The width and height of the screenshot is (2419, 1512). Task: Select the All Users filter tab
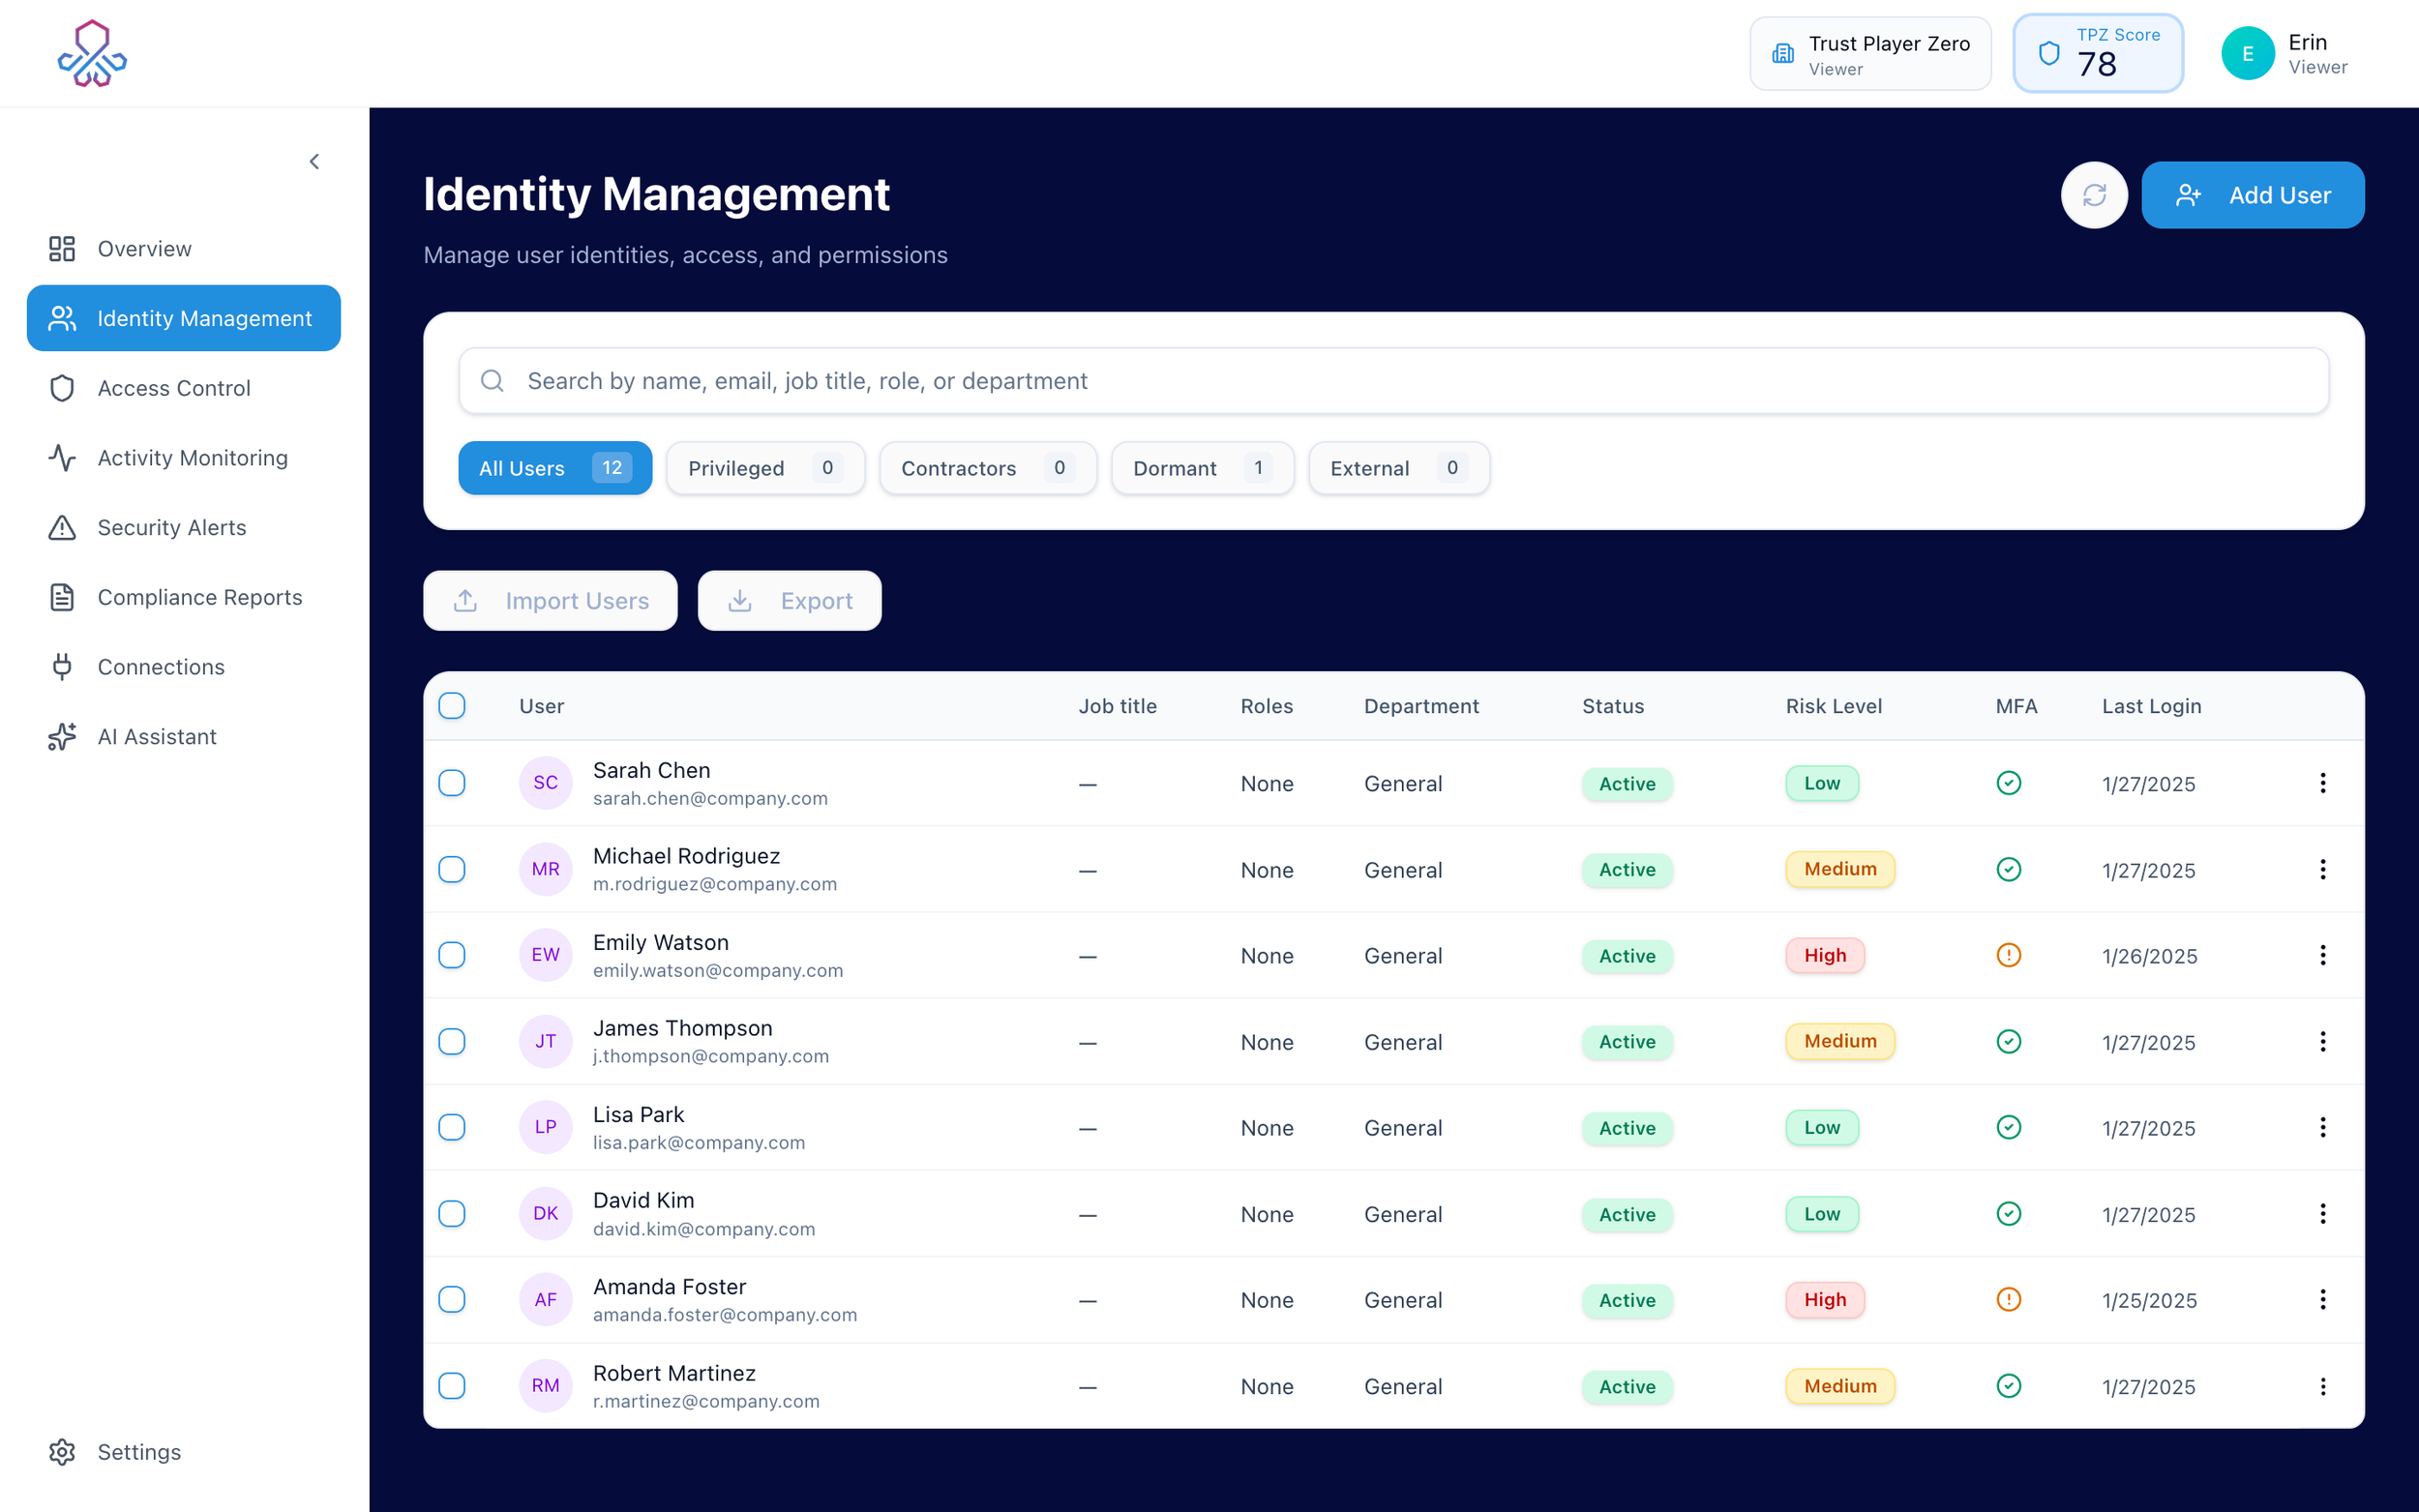(x=555, y=468)
